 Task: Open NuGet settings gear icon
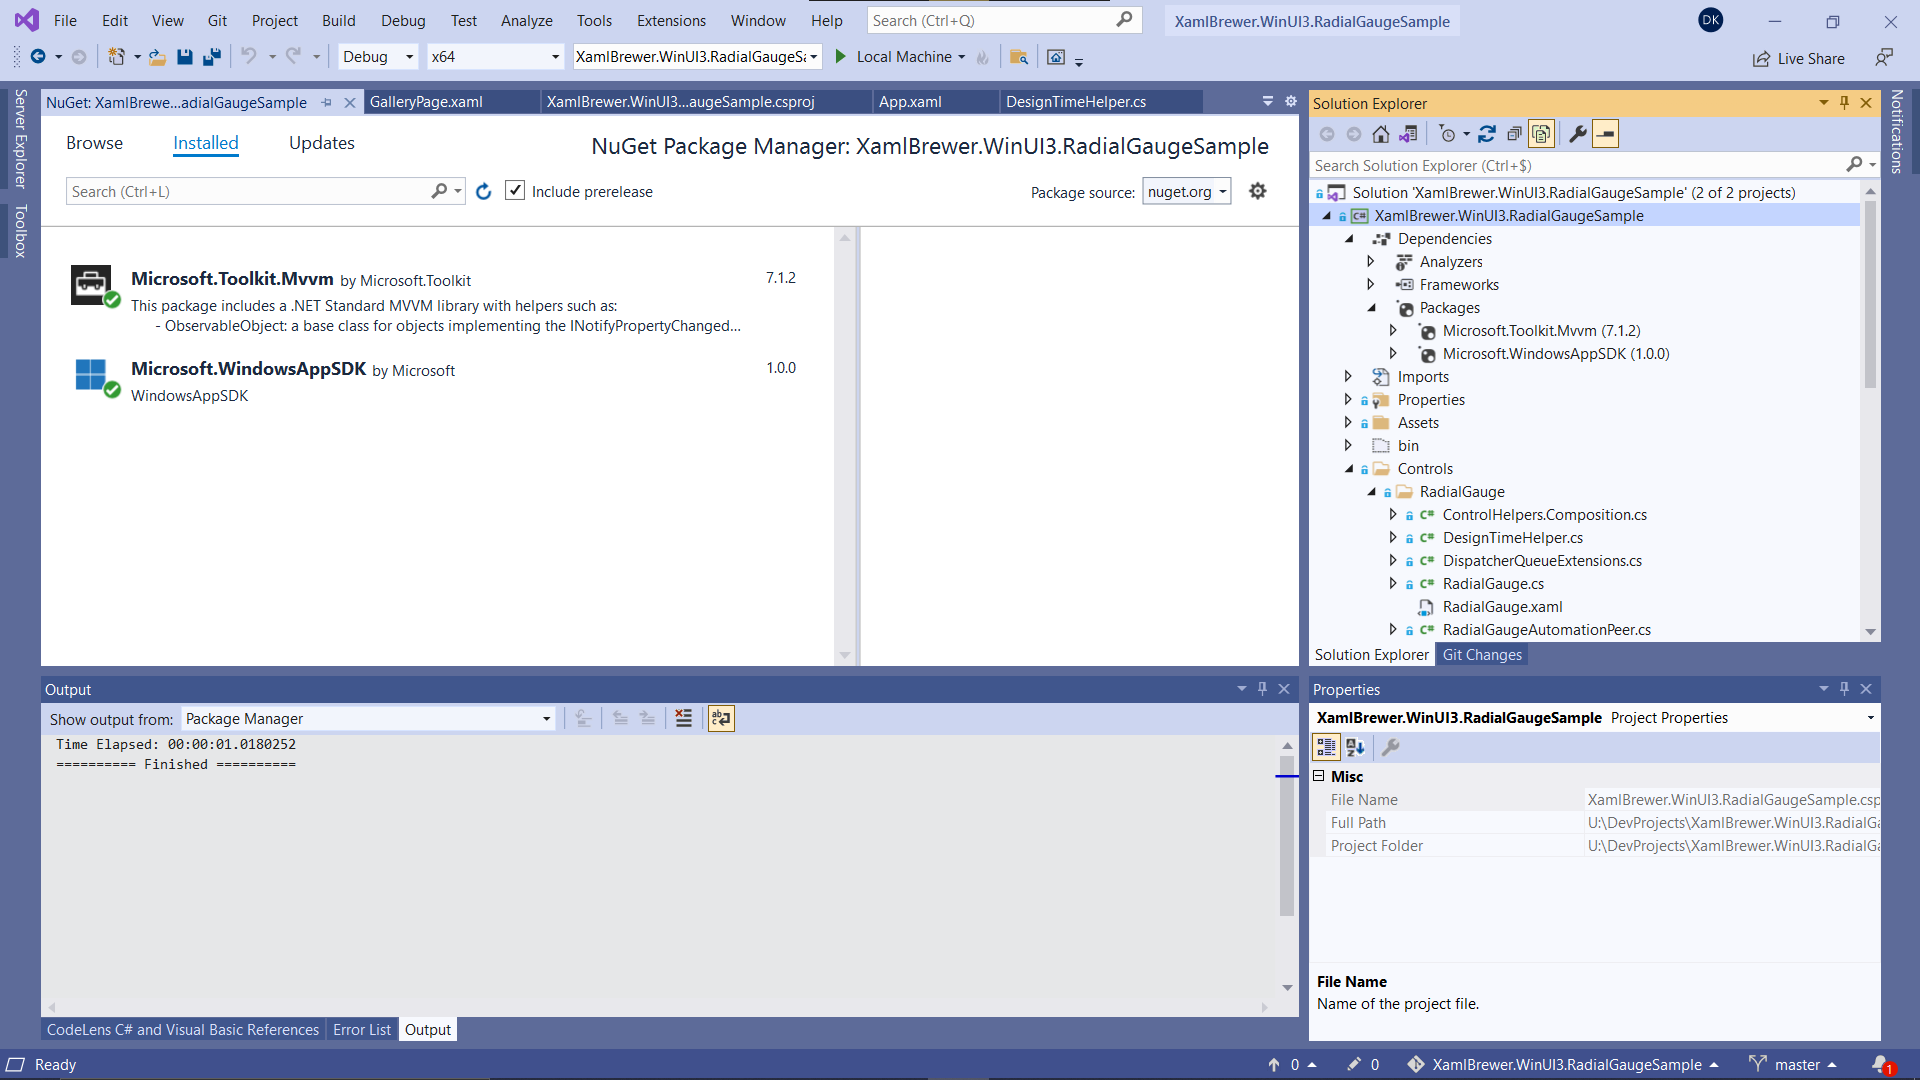click(1258, 191)
